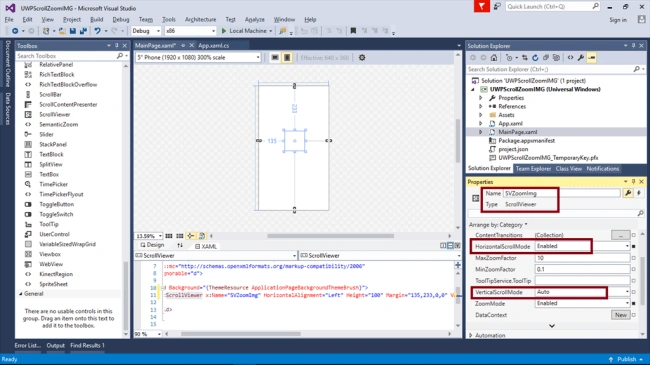650x365 pixels.
Task: Expand the Assets folder node
Action: tap(481, 115)
